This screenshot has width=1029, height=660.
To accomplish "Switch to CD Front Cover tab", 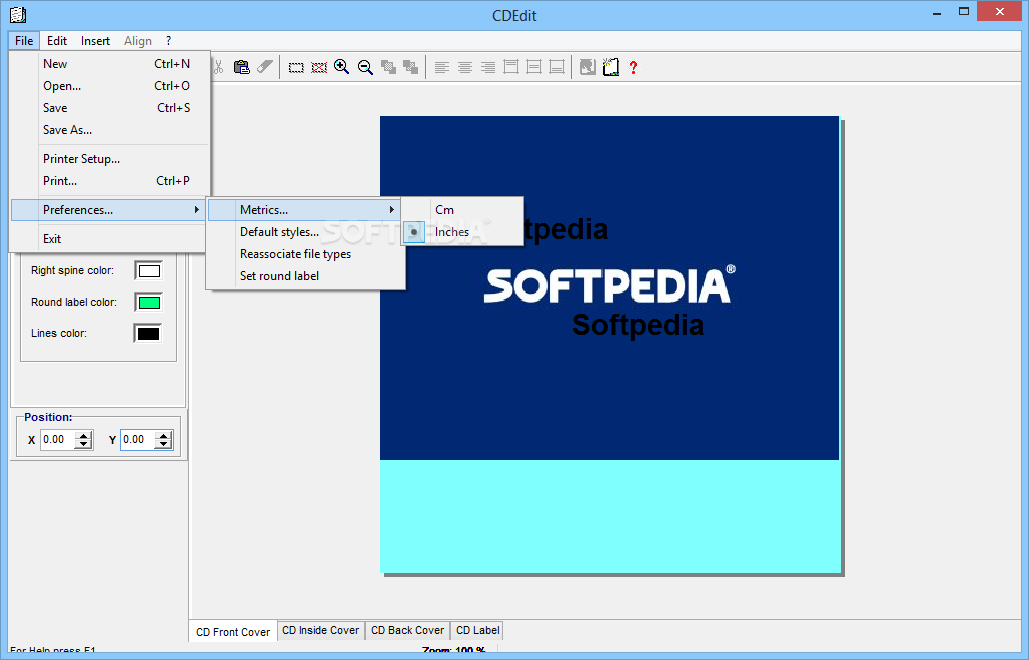I will click(233, 632).
